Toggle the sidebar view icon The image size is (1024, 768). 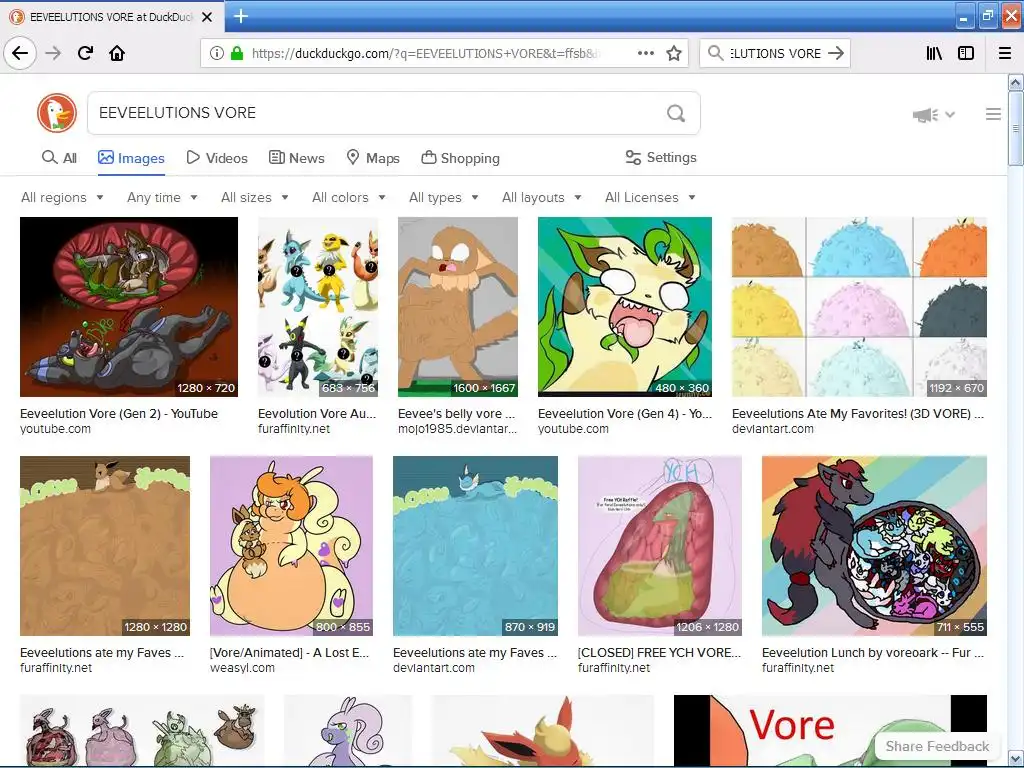pos(966,53)
